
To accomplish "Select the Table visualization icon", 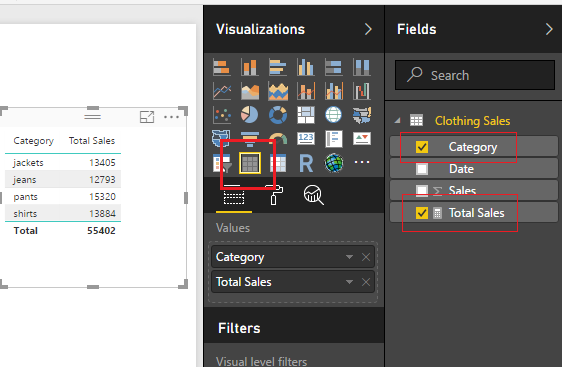I will [x=250, y=163].
